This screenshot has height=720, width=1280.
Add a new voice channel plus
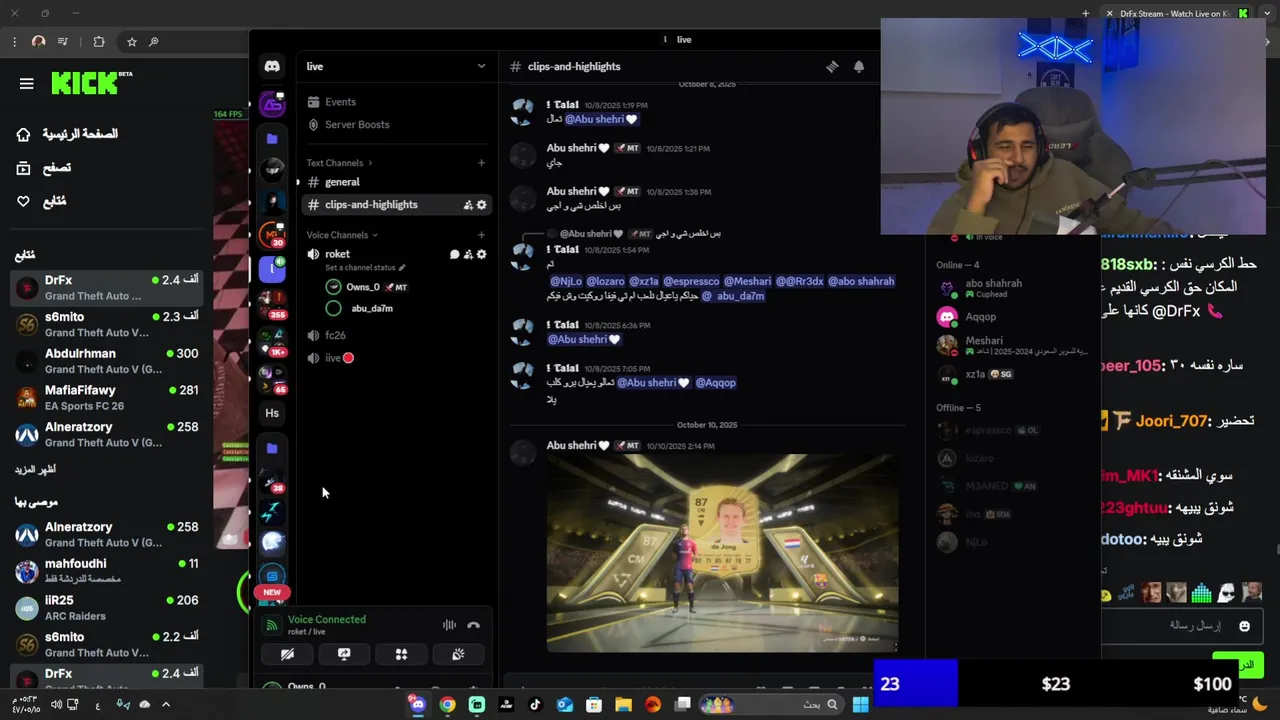pyautogui.click(x=481, y=235)
